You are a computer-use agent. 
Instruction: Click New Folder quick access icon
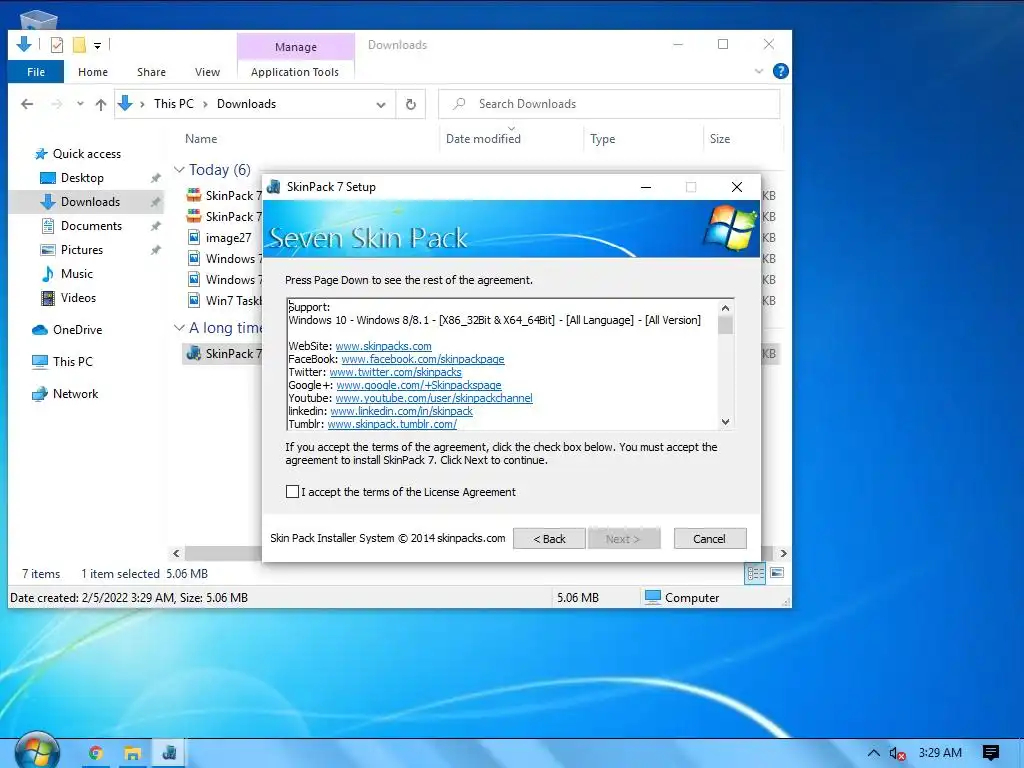point(79,45)
